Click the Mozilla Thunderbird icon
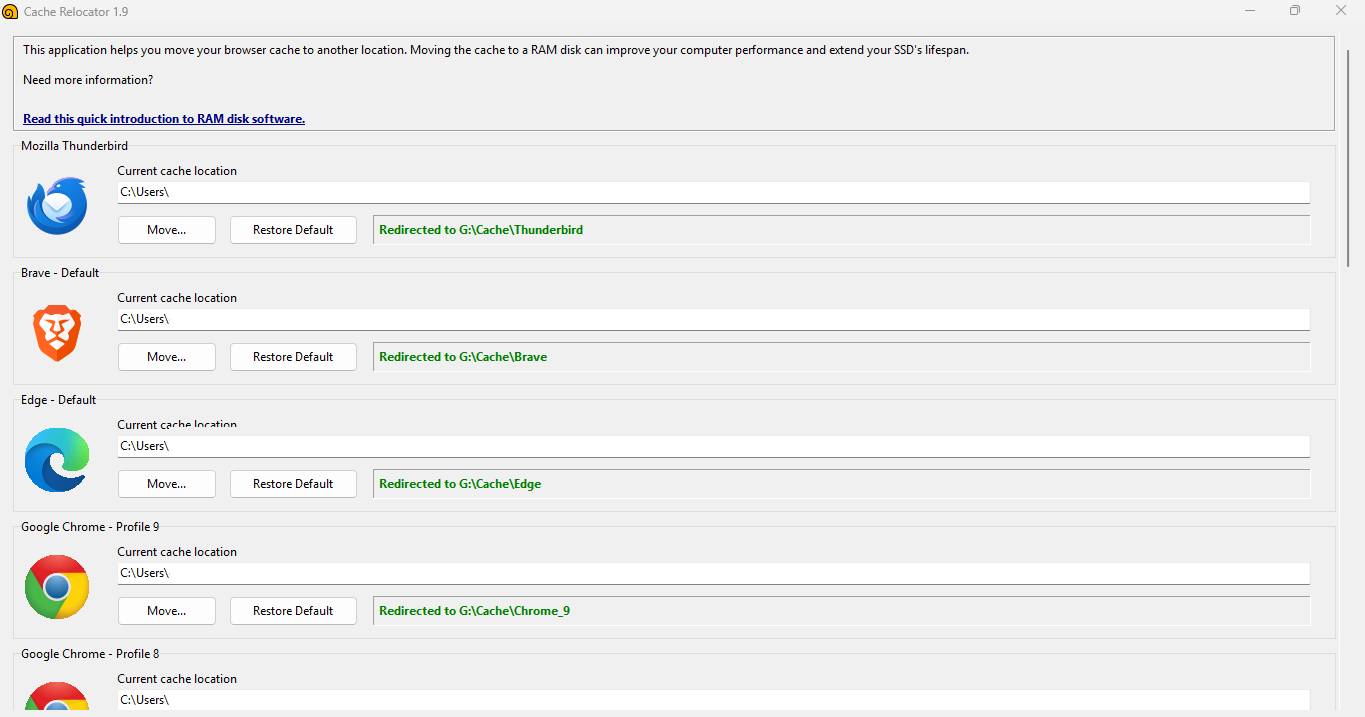This screenshot has height=717, width=1365. [57, 205]
